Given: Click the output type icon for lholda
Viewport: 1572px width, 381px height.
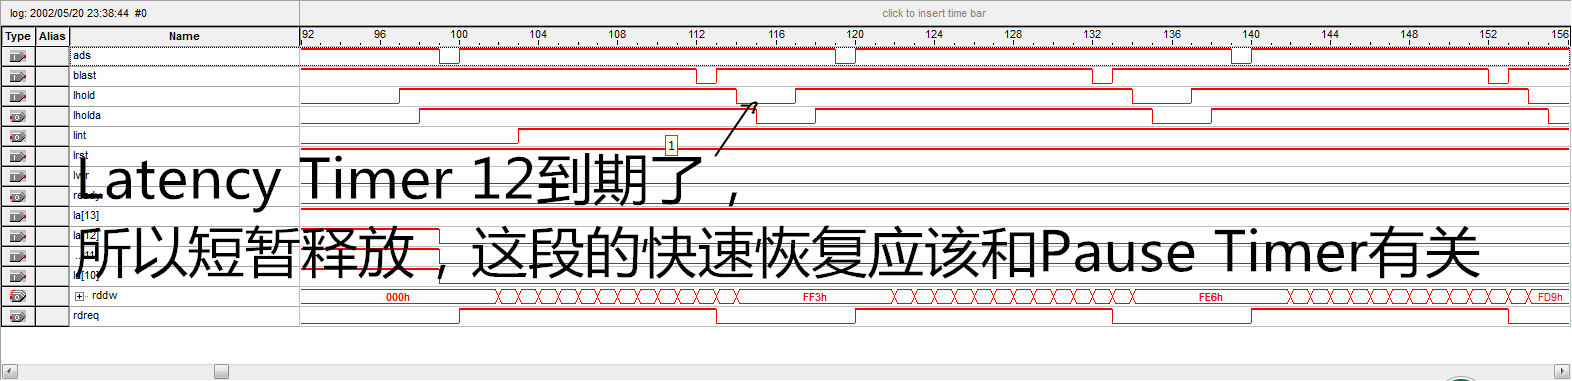Looking at the screenshot, I should click(x=17, y=116).
